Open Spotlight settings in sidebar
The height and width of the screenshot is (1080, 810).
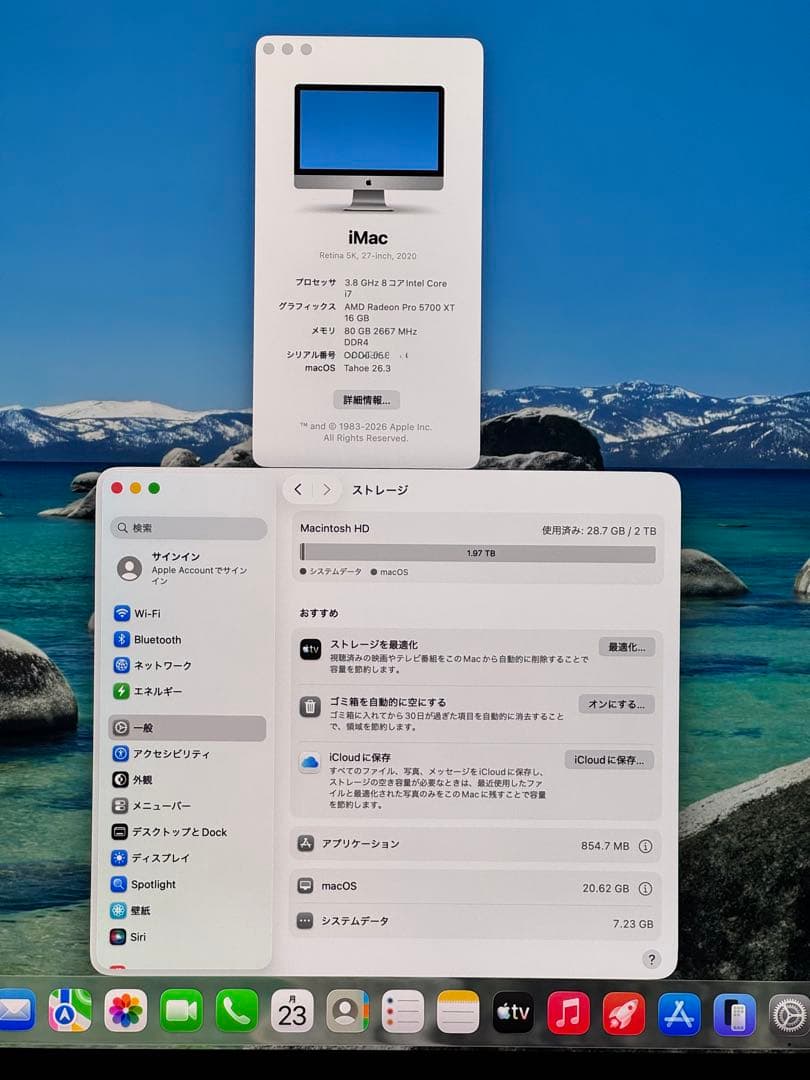click(x=144, y=884)
